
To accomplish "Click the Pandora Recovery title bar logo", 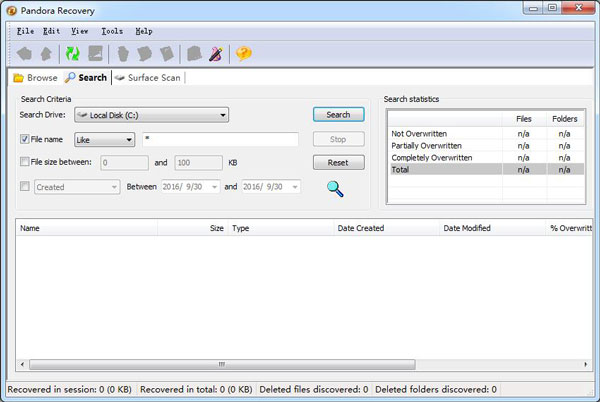I will pos(11,11).
